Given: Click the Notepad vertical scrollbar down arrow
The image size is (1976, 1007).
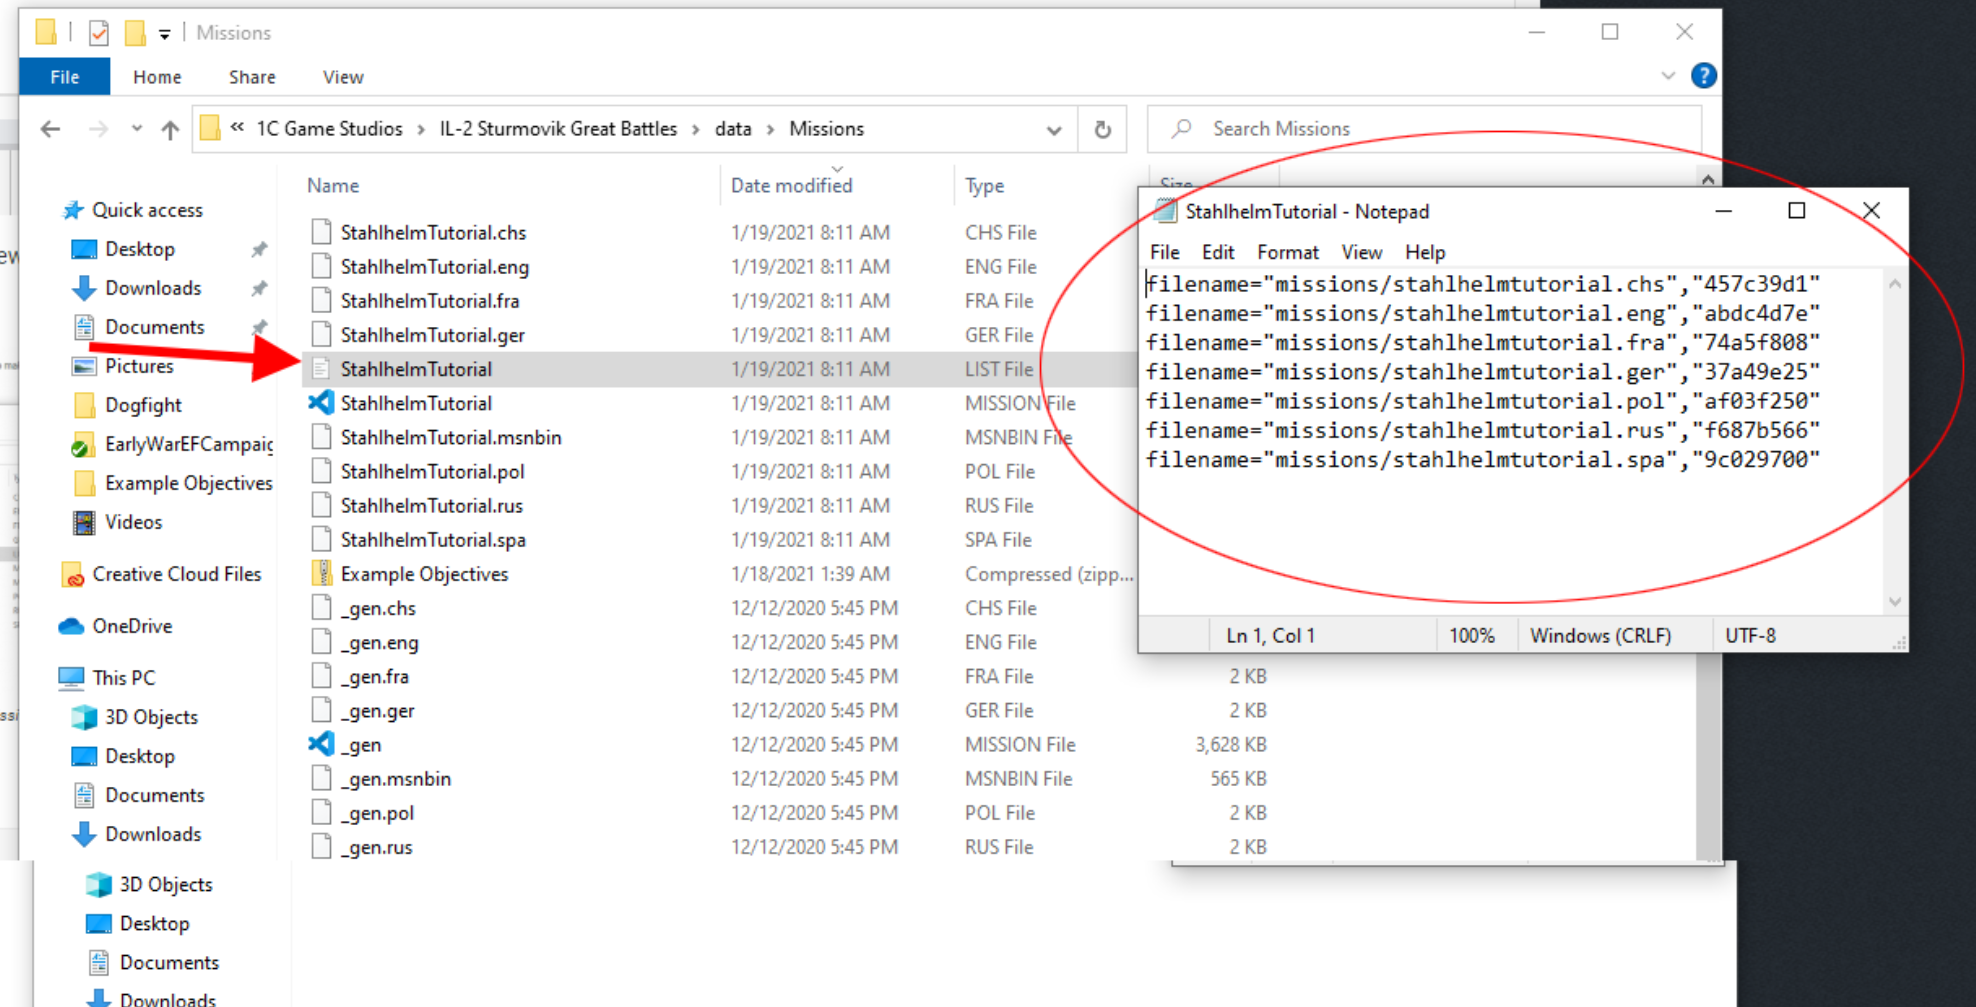Looking at the screenshot, I should (x=1895, y=601).
